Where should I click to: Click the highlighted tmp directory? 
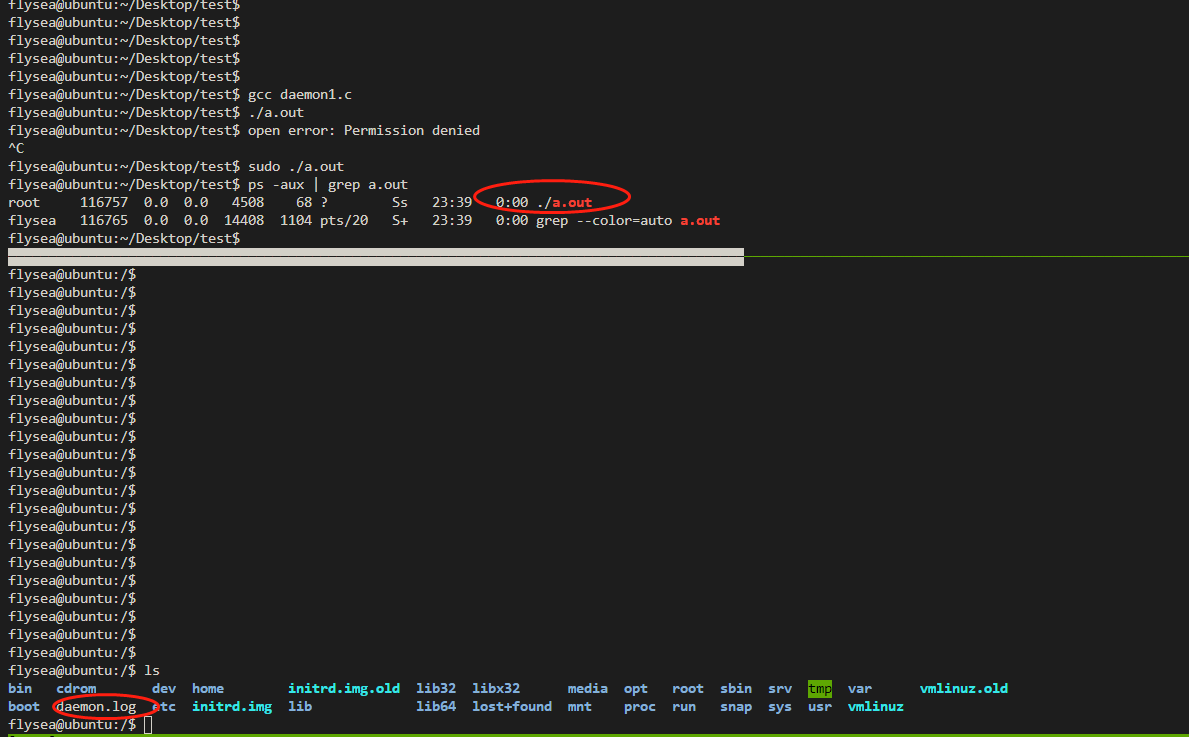coord(819,688)
